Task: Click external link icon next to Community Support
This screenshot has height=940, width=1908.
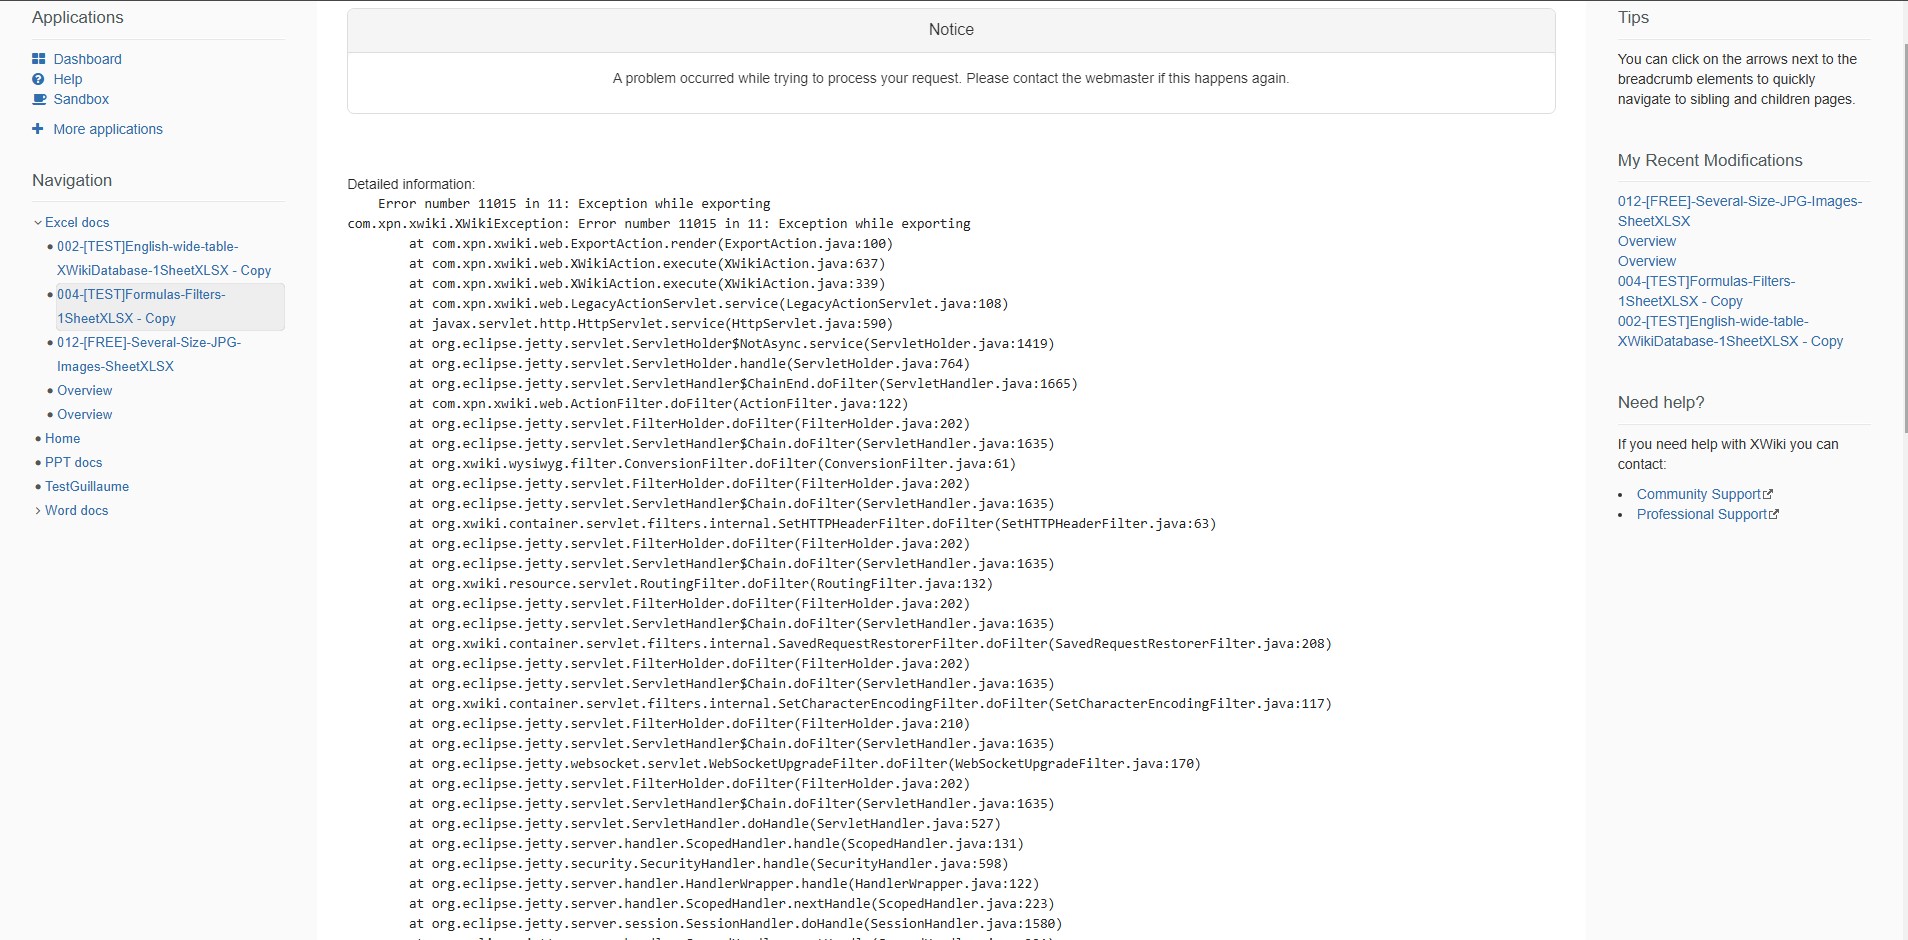Action: pyautogui.click(x=1768, y=494)
